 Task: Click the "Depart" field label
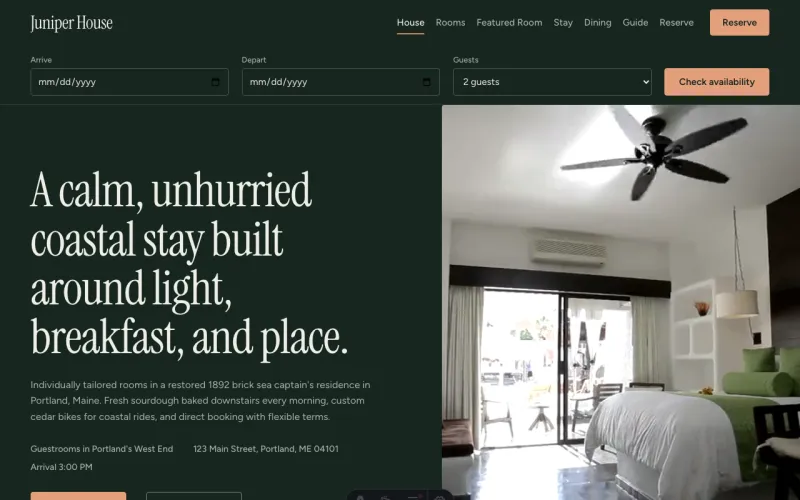coord(254,60)
